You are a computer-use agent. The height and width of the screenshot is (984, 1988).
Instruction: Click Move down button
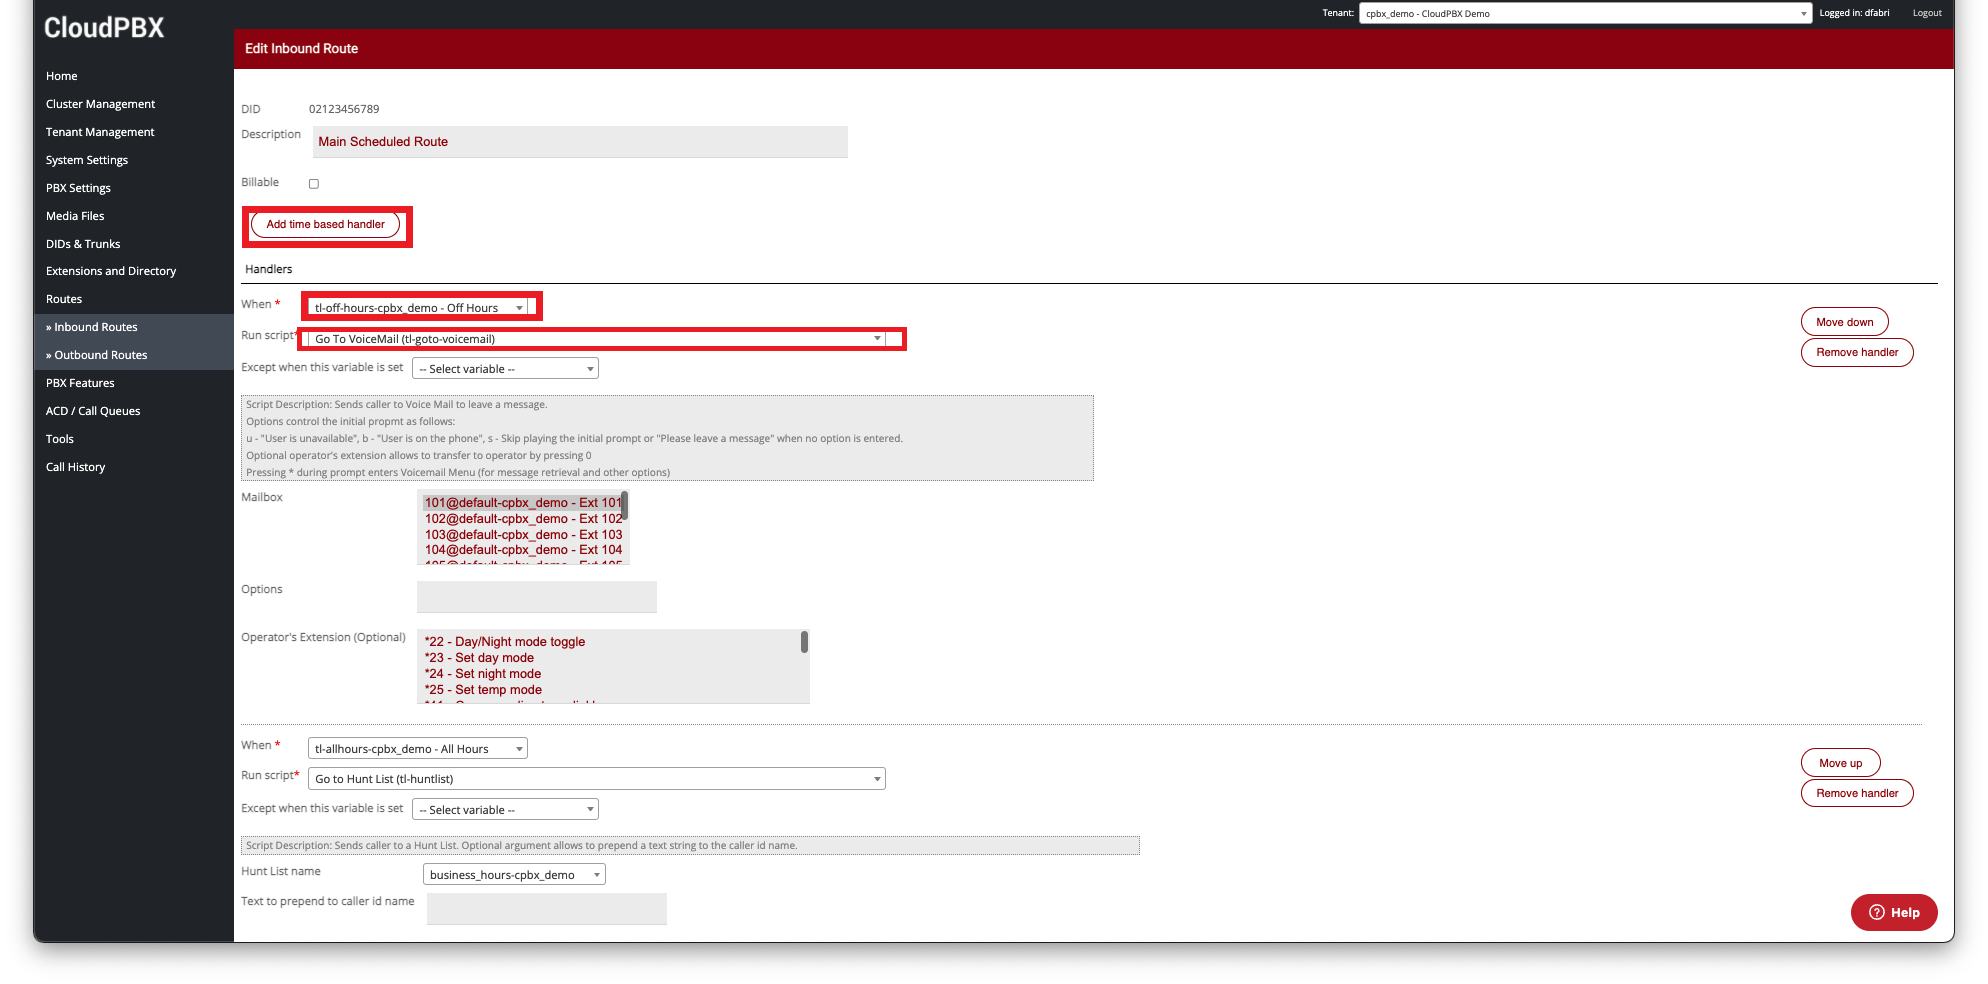tap(1844, 322)
